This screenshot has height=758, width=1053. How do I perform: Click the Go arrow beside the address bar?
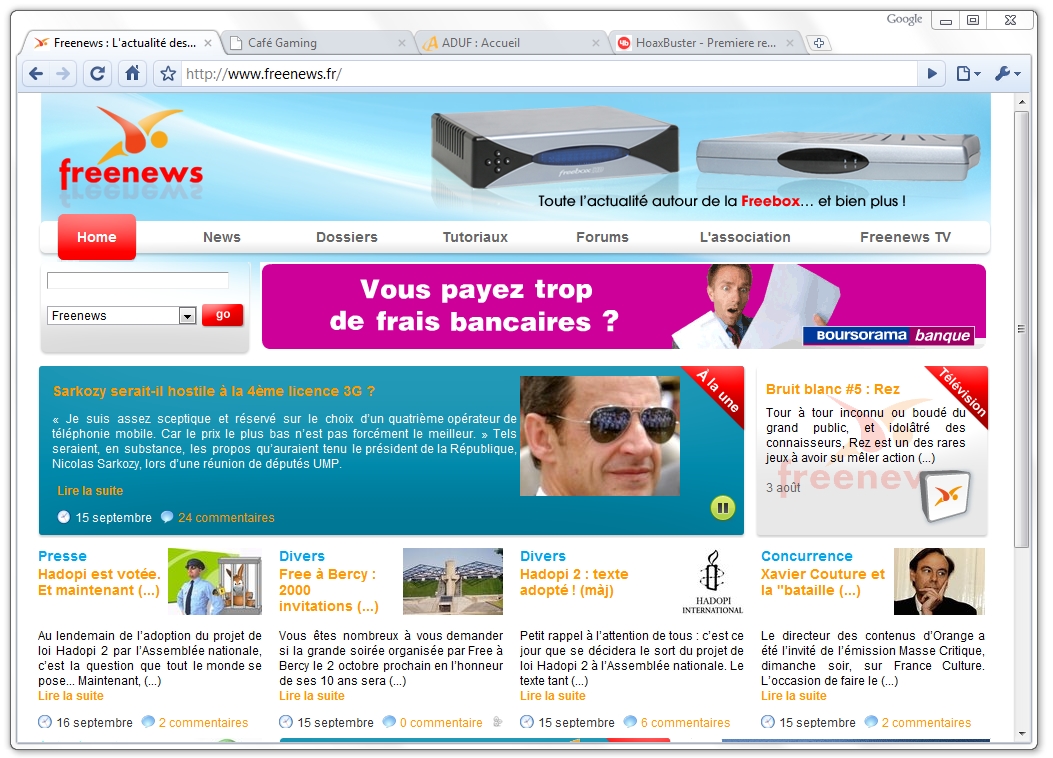tap(932, 73)
